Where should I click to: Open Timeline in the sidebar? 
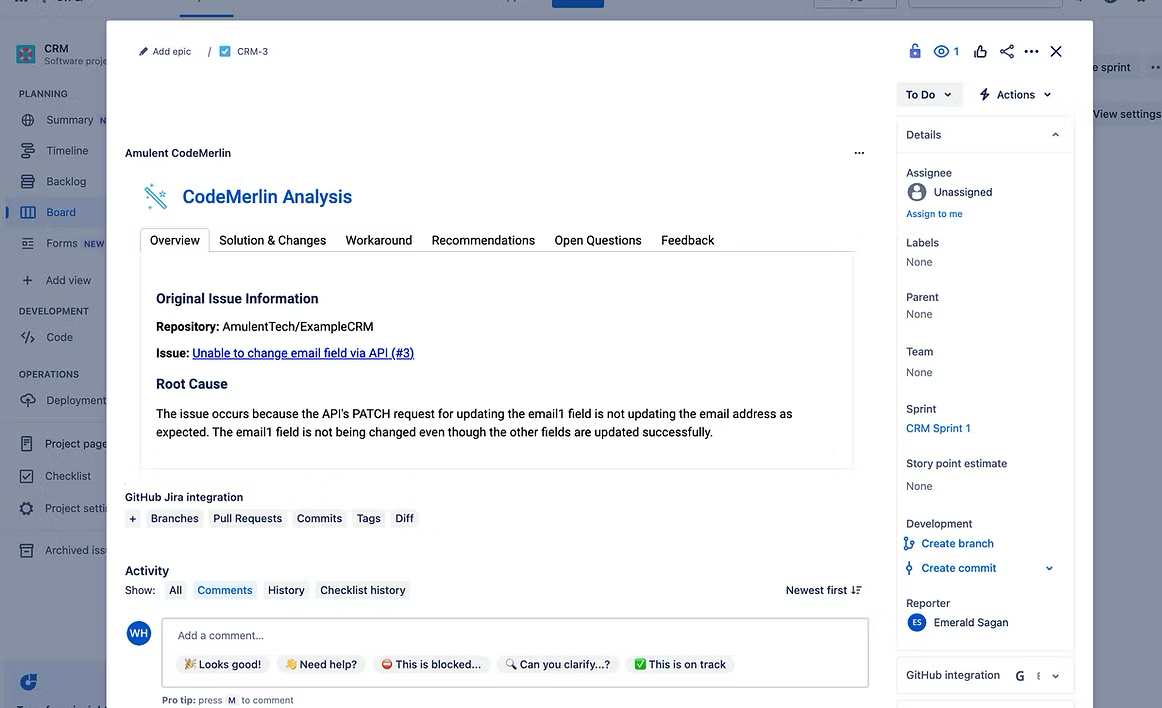coord(67,151)
